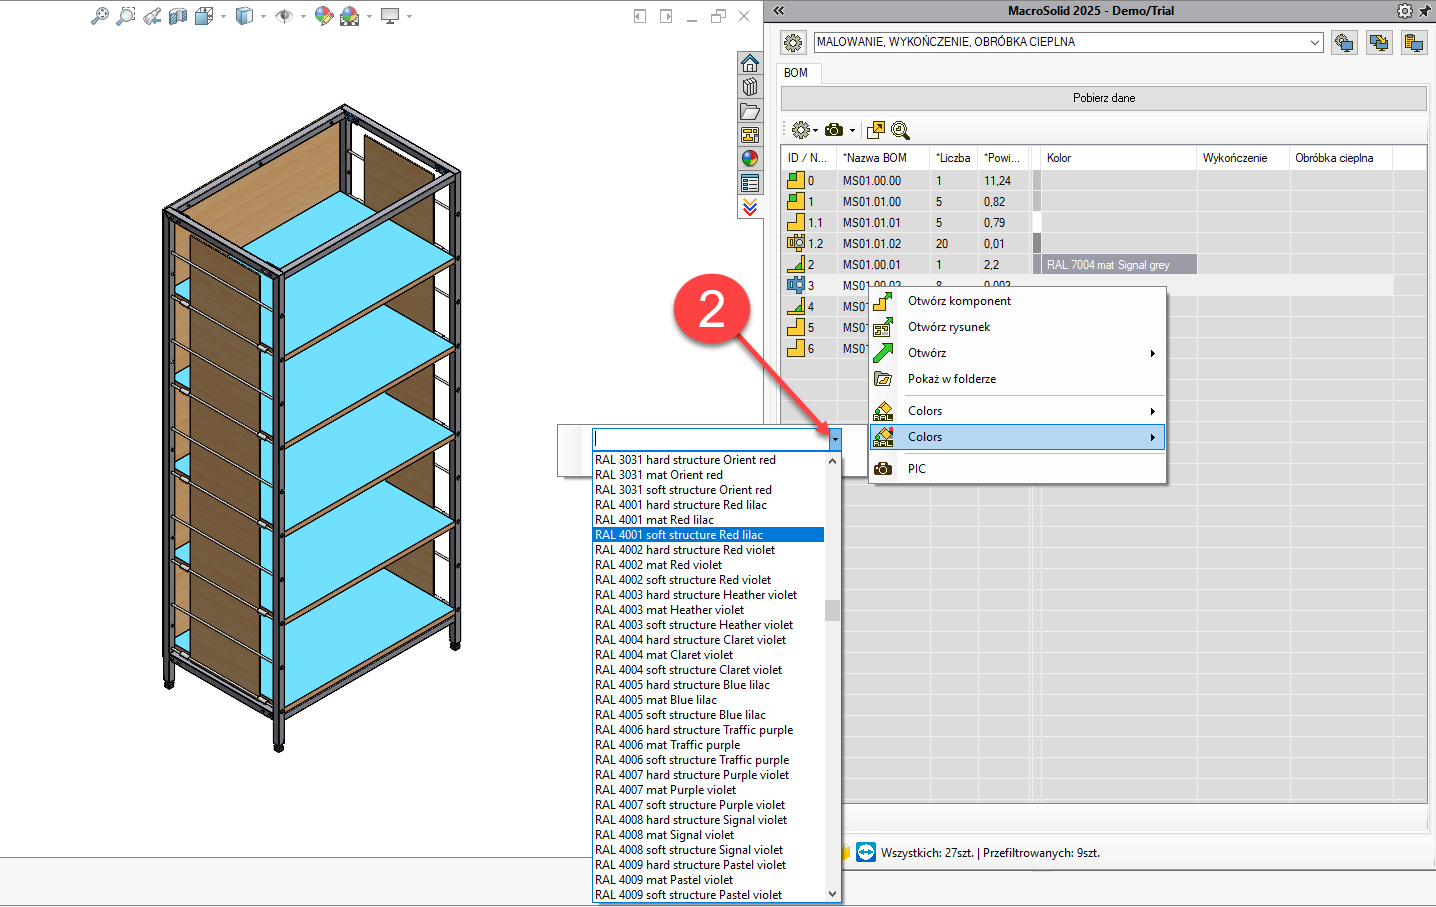The image size is (1436, 907).
Task: Expand the View Settings dropdown arrow
Action: tap(409, 16)
